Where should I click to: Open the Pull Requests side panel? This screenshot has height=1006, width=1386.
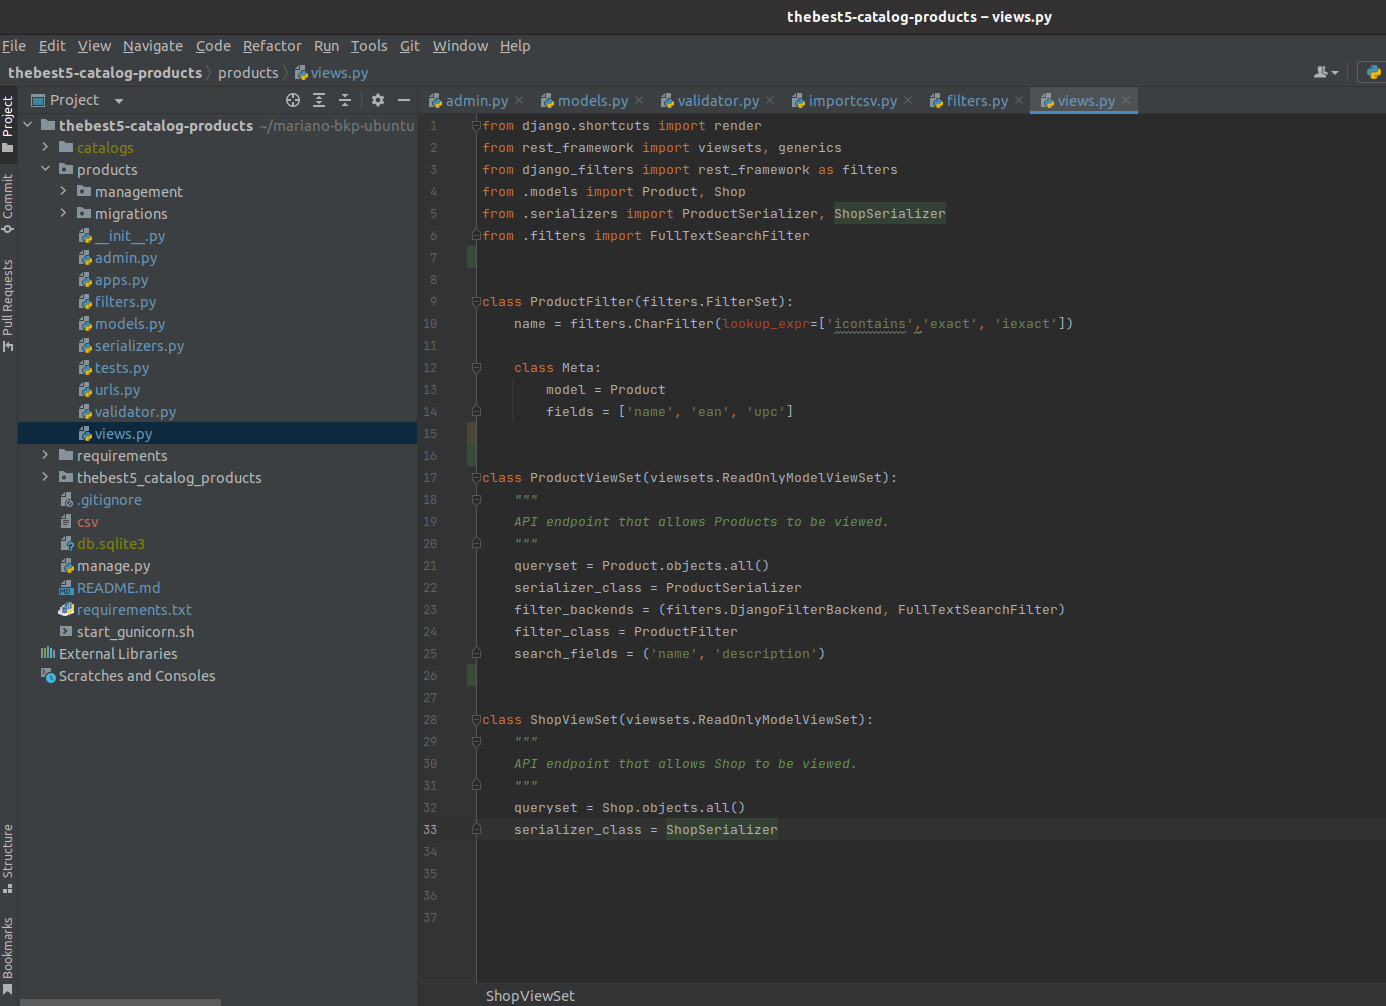[x=8, y=304]
